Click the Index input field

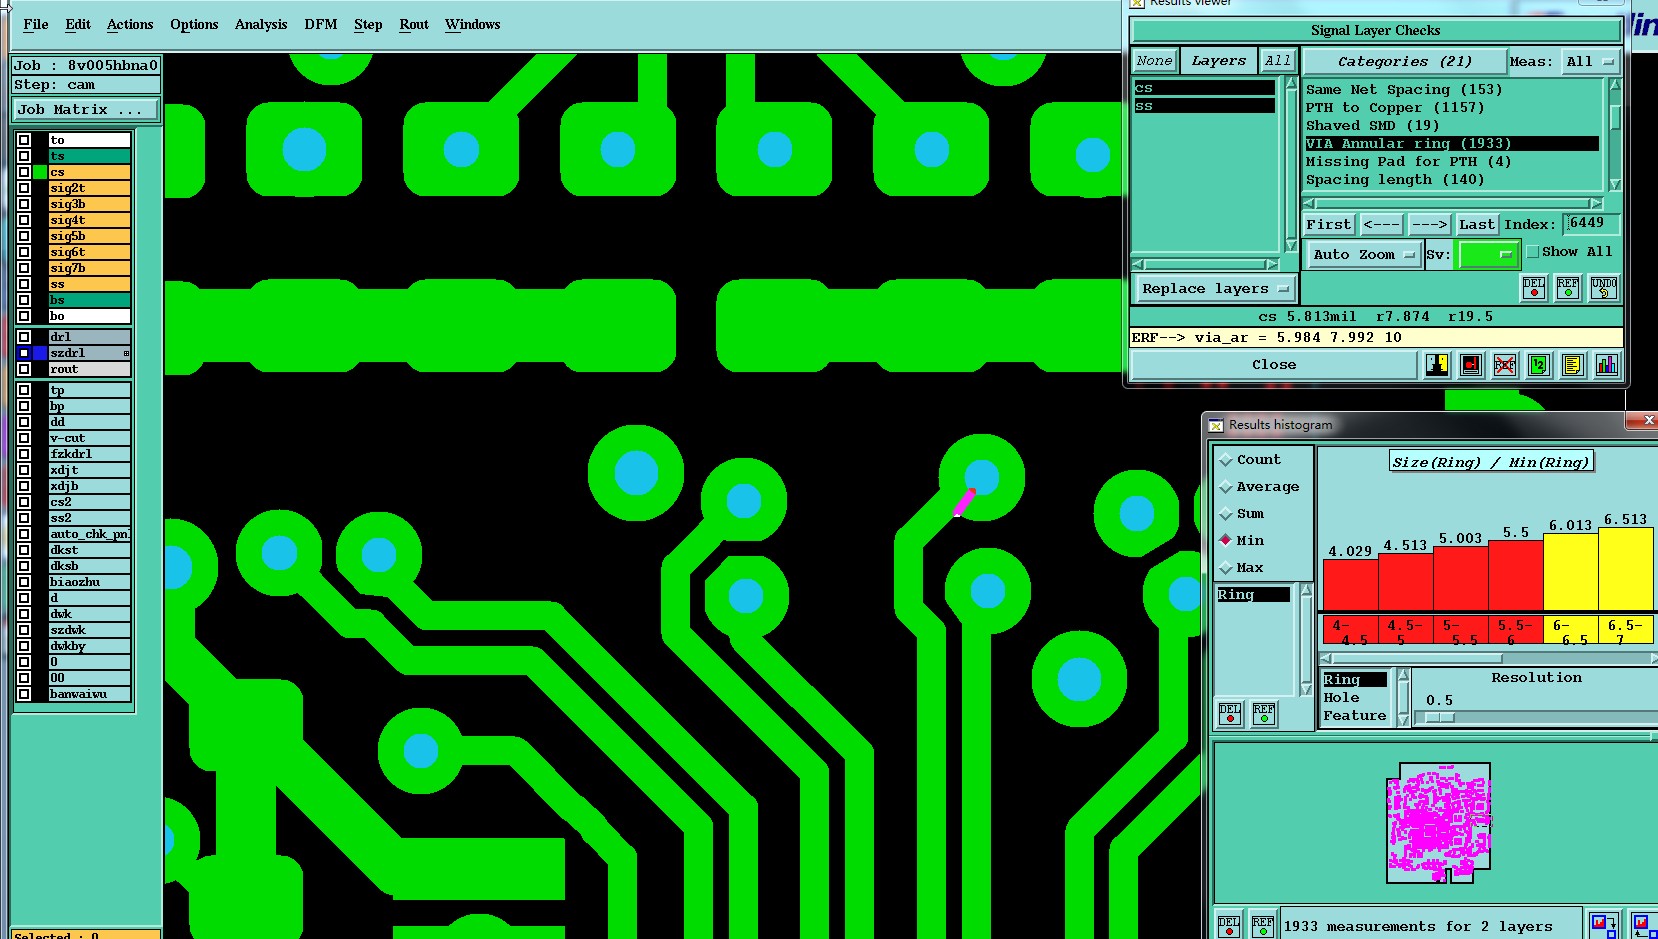click(1591, 224)
